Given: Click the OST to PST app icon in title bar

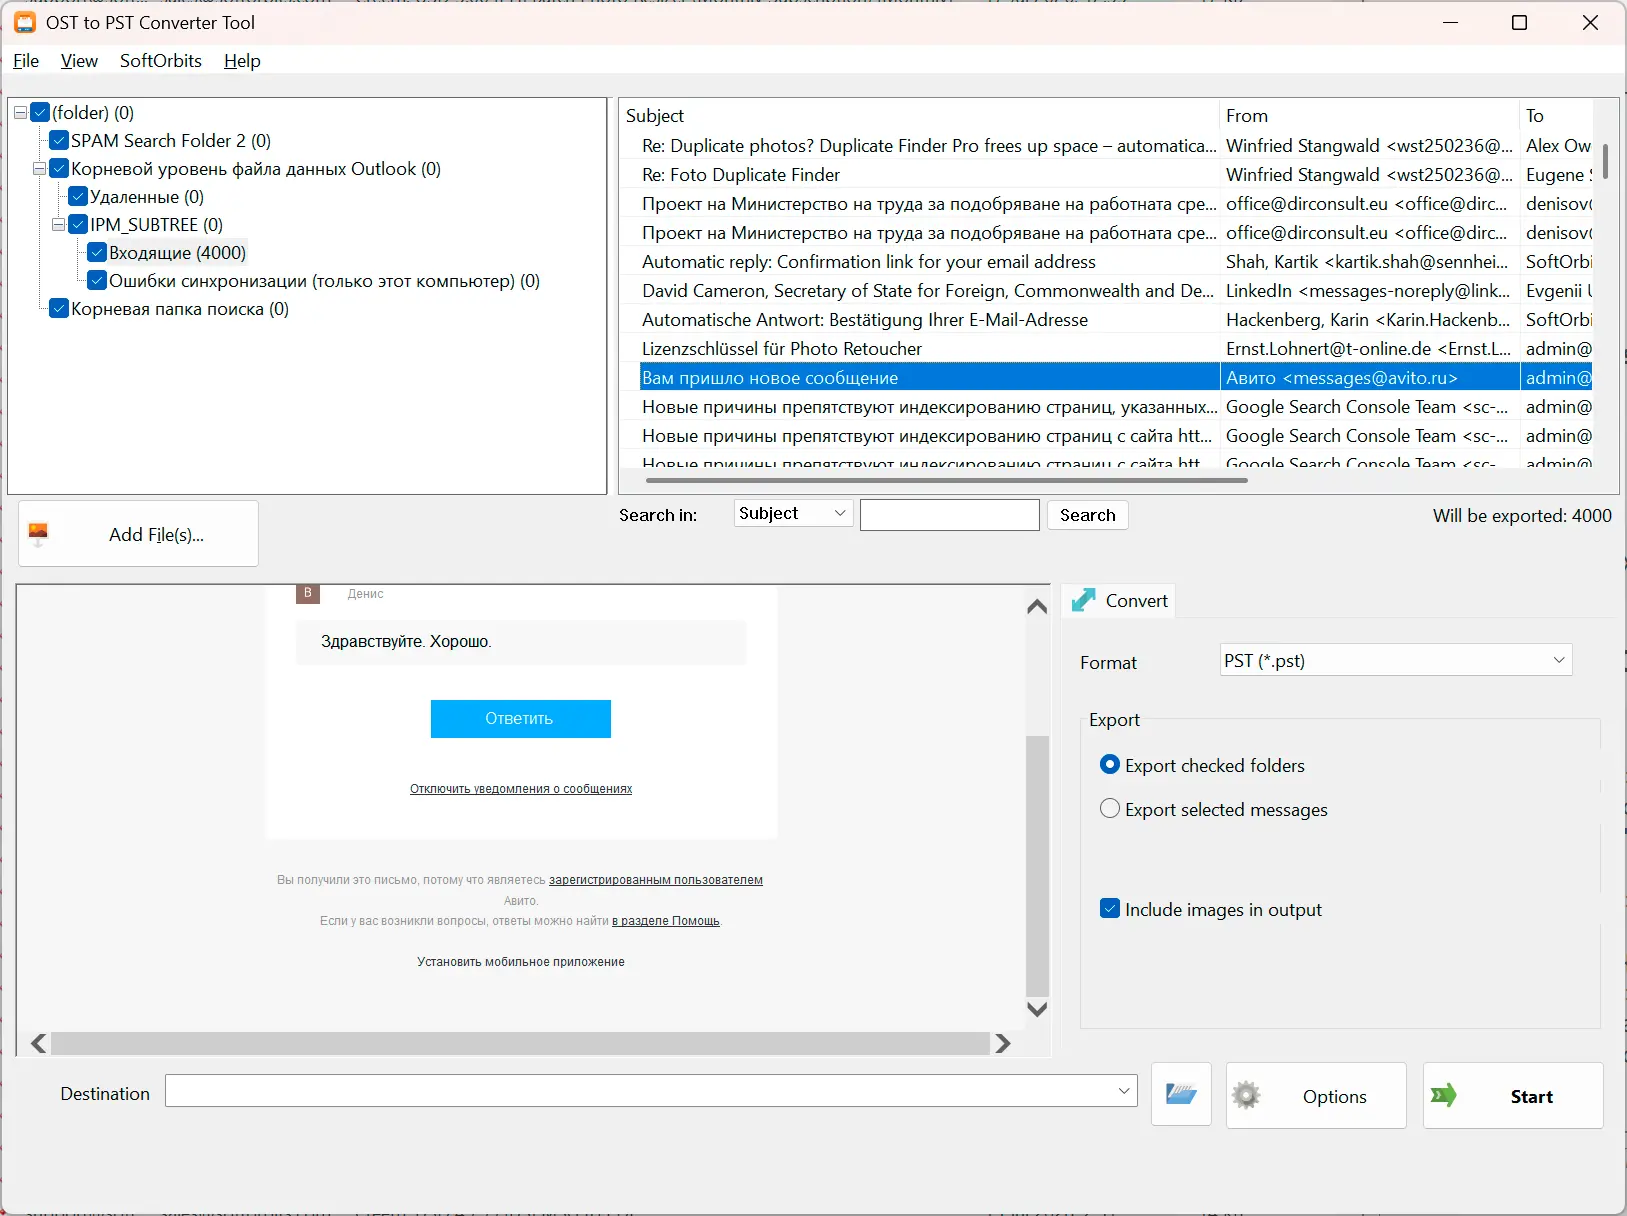Looking at the screenshot, I should pos(25,22).
